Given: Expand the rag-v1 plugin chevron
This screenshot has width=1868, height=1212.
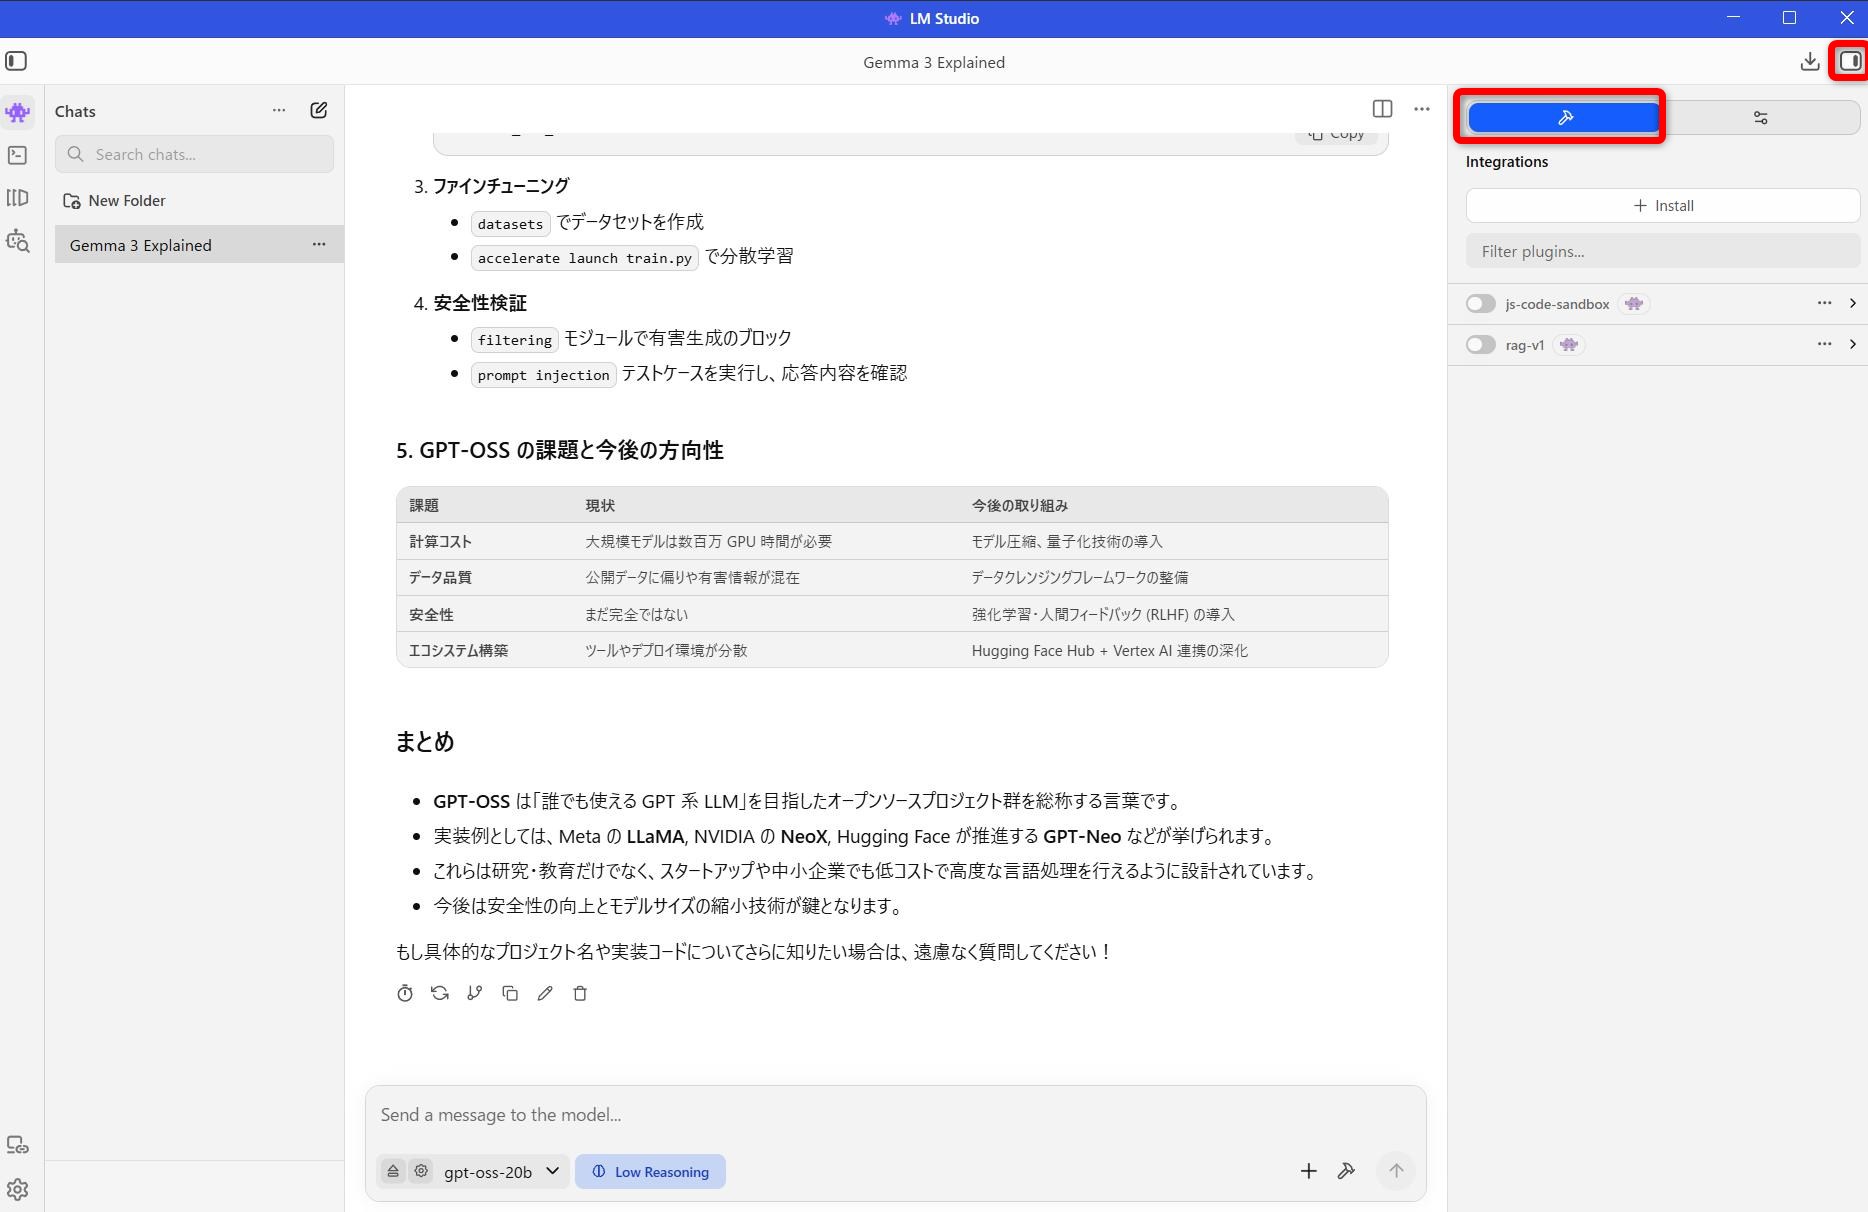Looking at the screenshot, I should [x=1852, y=344].
